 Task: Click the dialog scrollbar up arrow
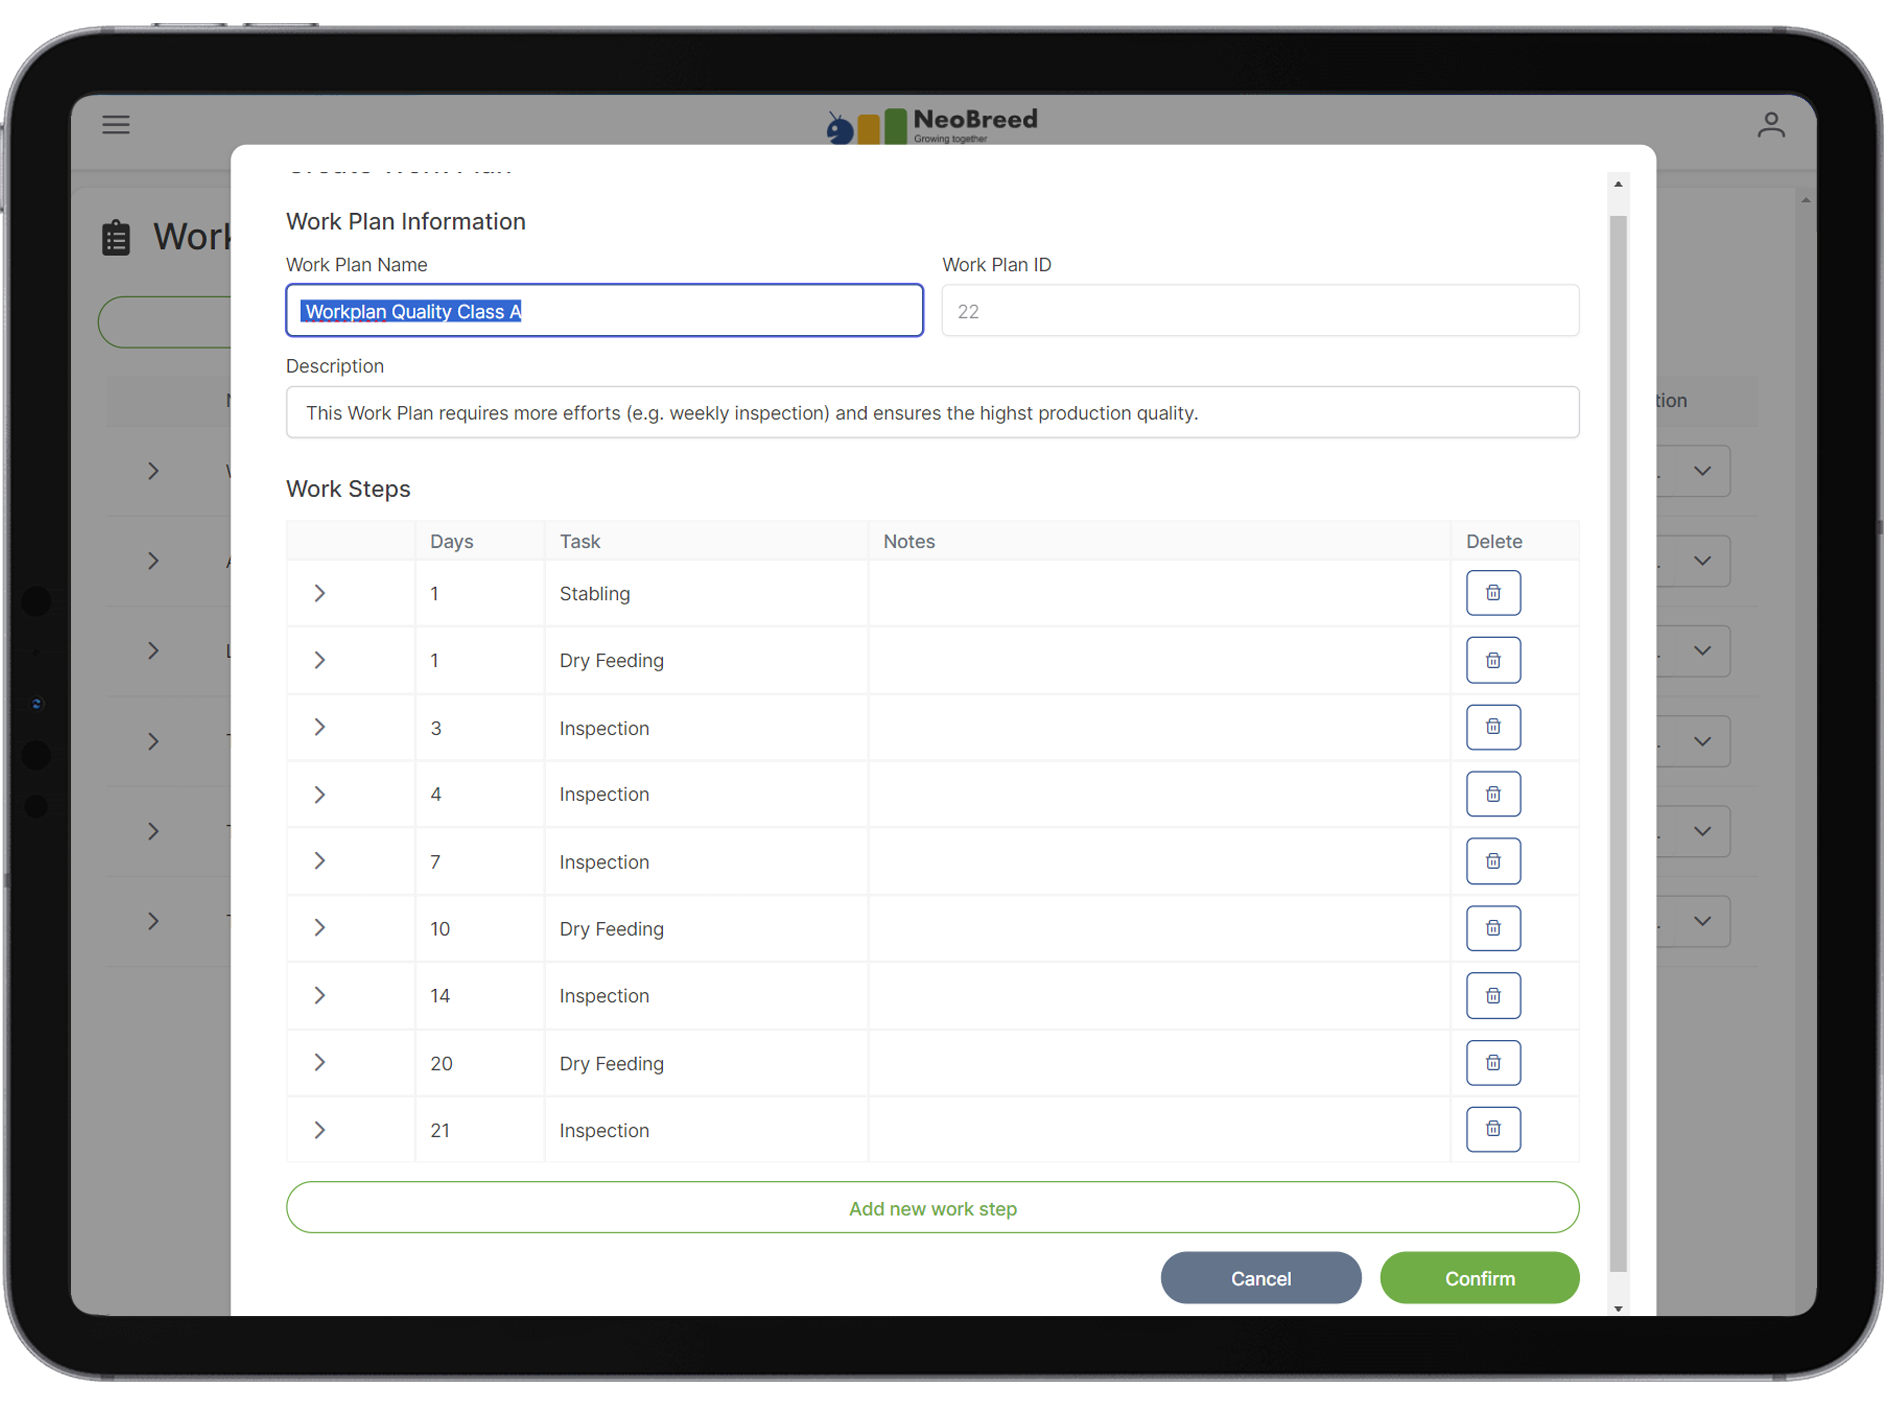pos(1618,185)
